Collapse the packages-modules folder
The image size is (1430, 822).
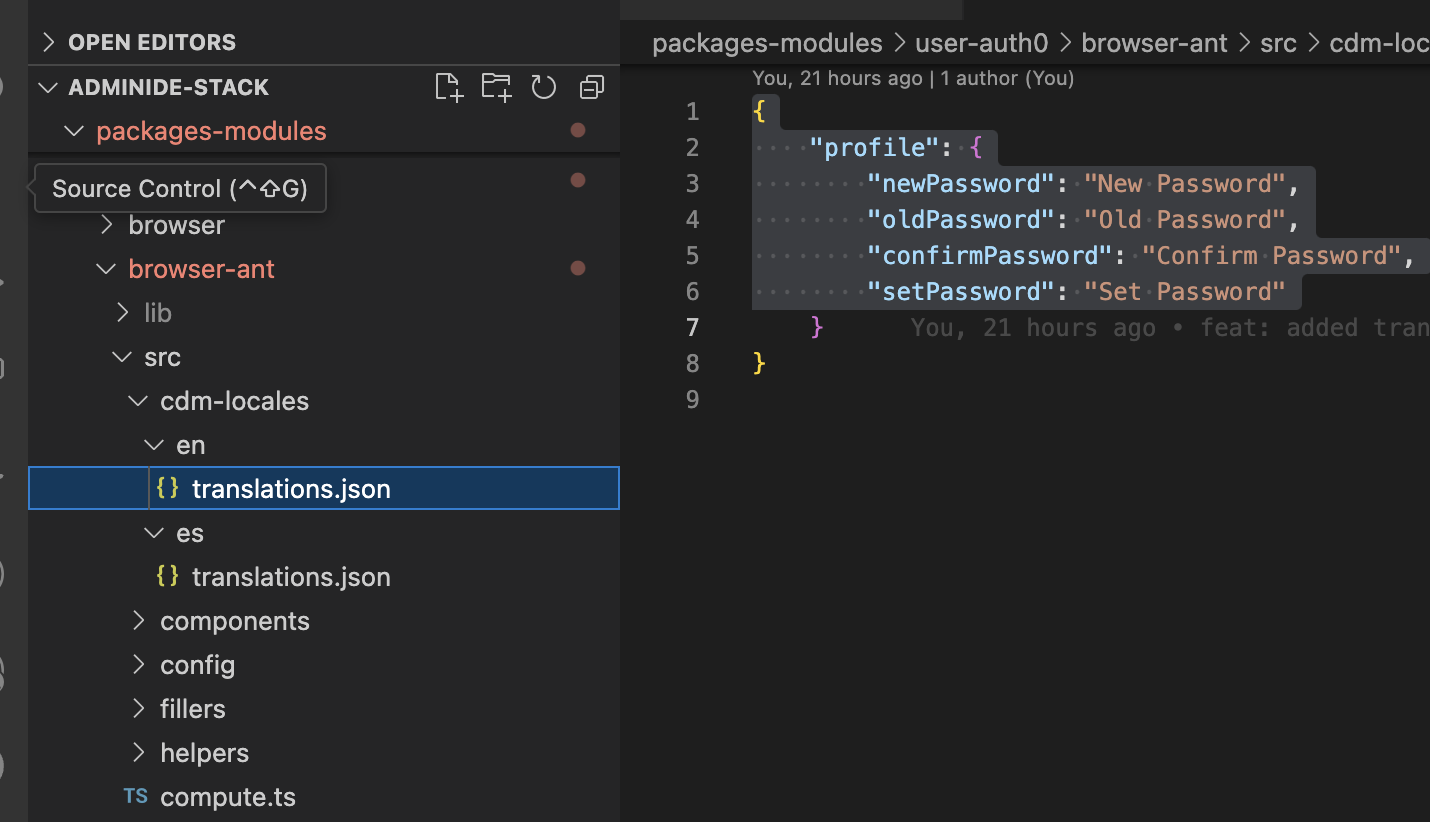73,131
